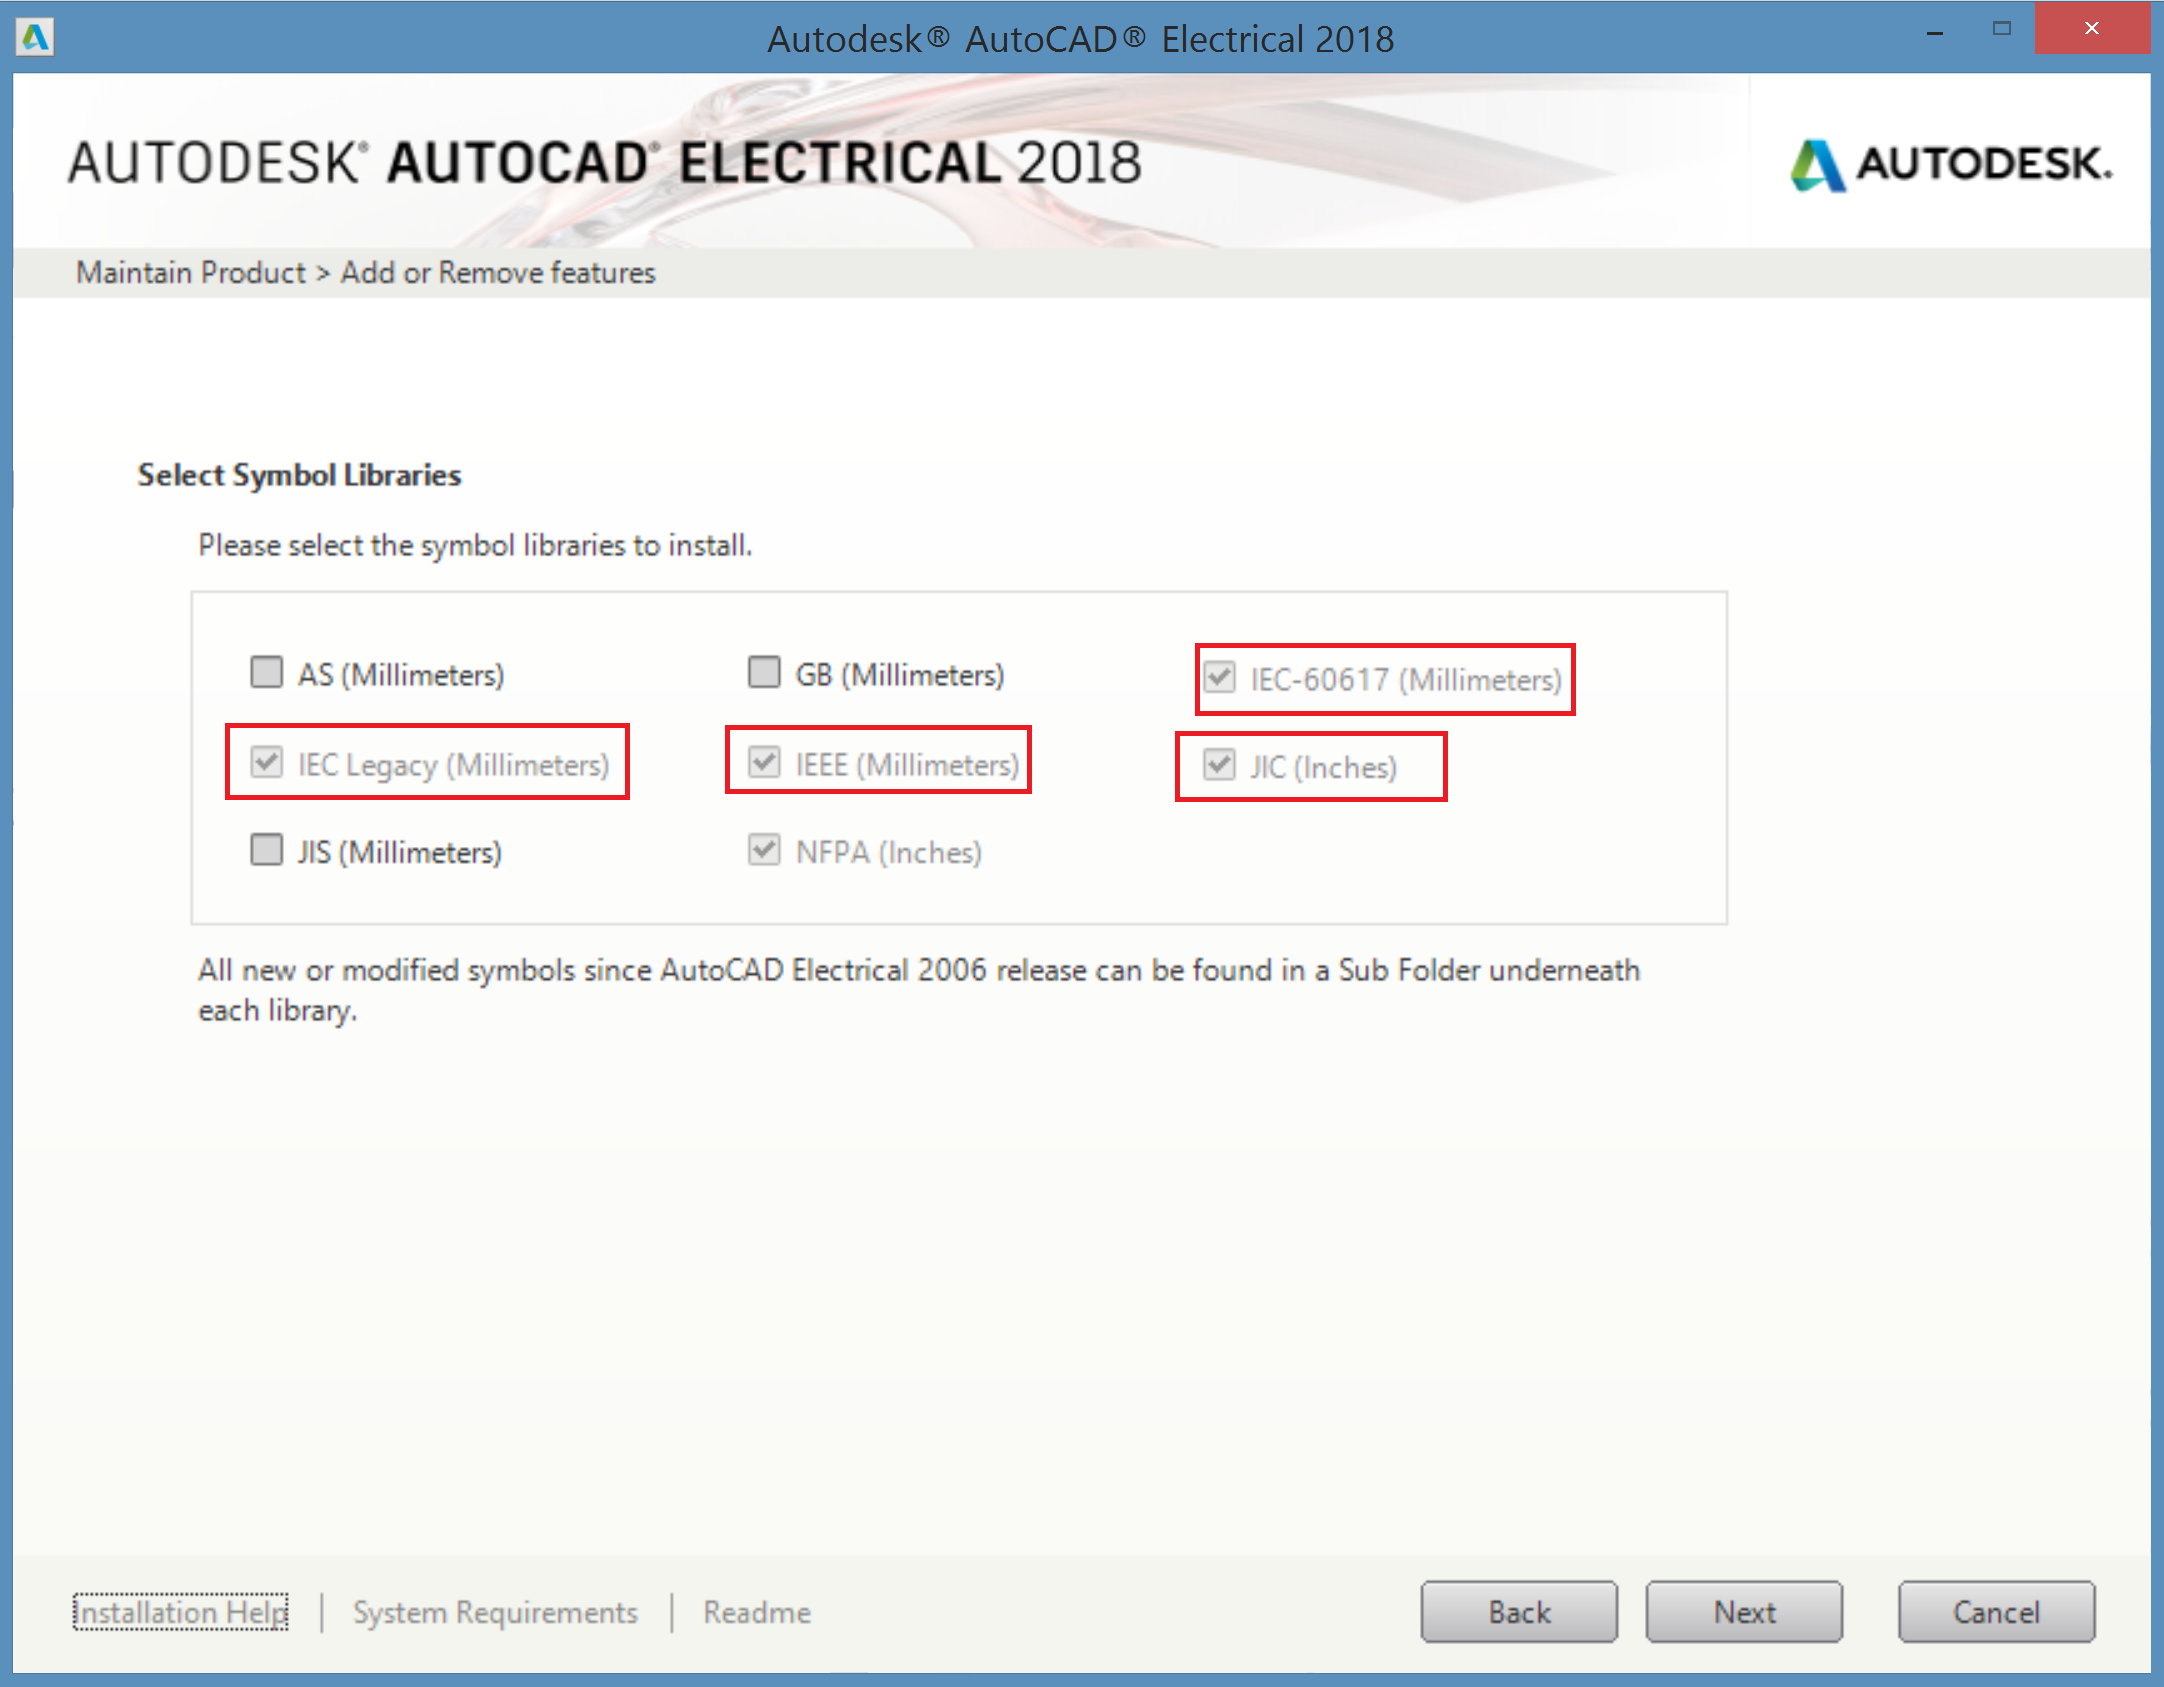Uncheck the IEEE (Millimeters) library
Viewport: 2164px width, 1687px height.
[764, 762]
